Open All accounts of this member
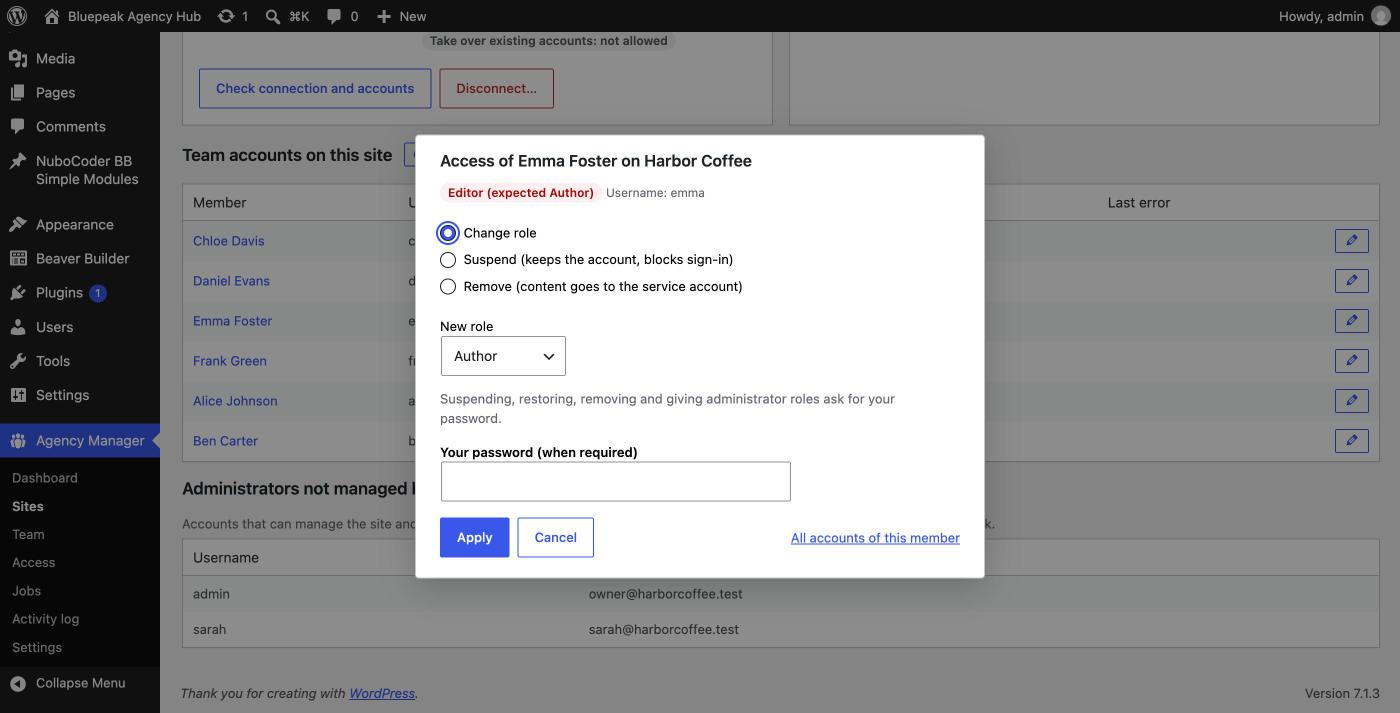 point(875,538)
